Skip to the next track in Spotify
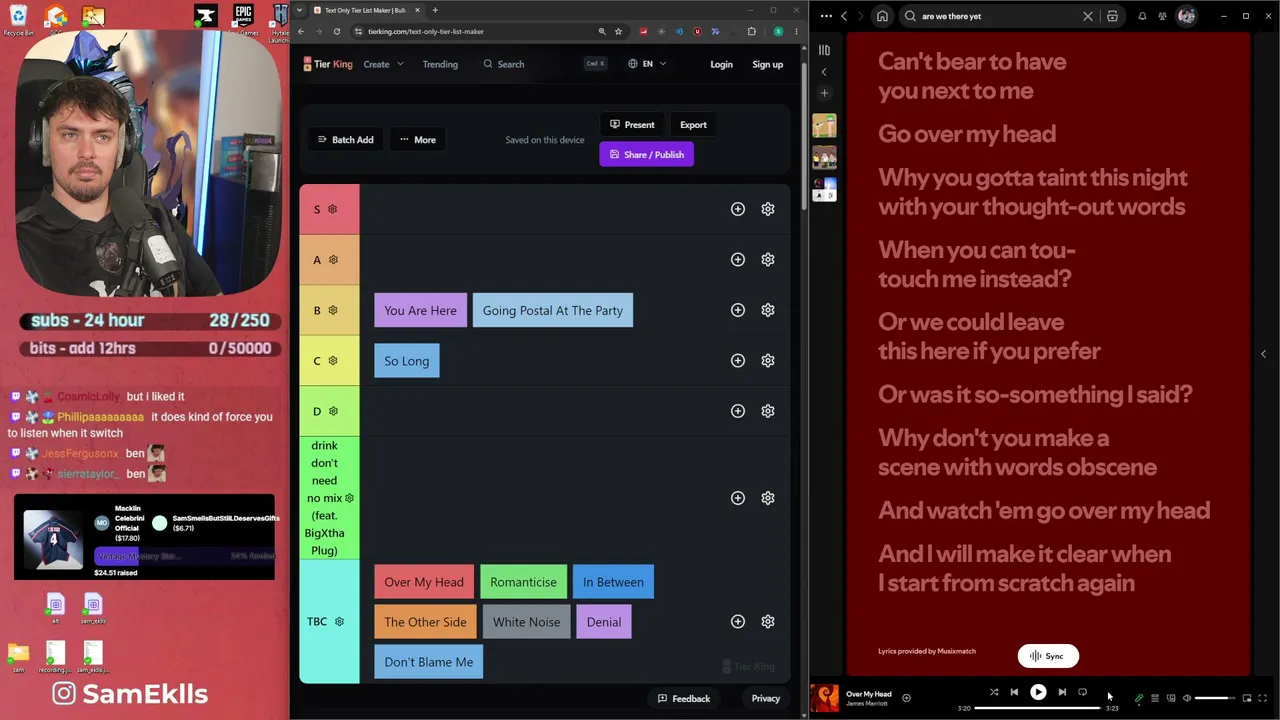The width and height of the screenshot is (1280, 720). click(1062, 692)
